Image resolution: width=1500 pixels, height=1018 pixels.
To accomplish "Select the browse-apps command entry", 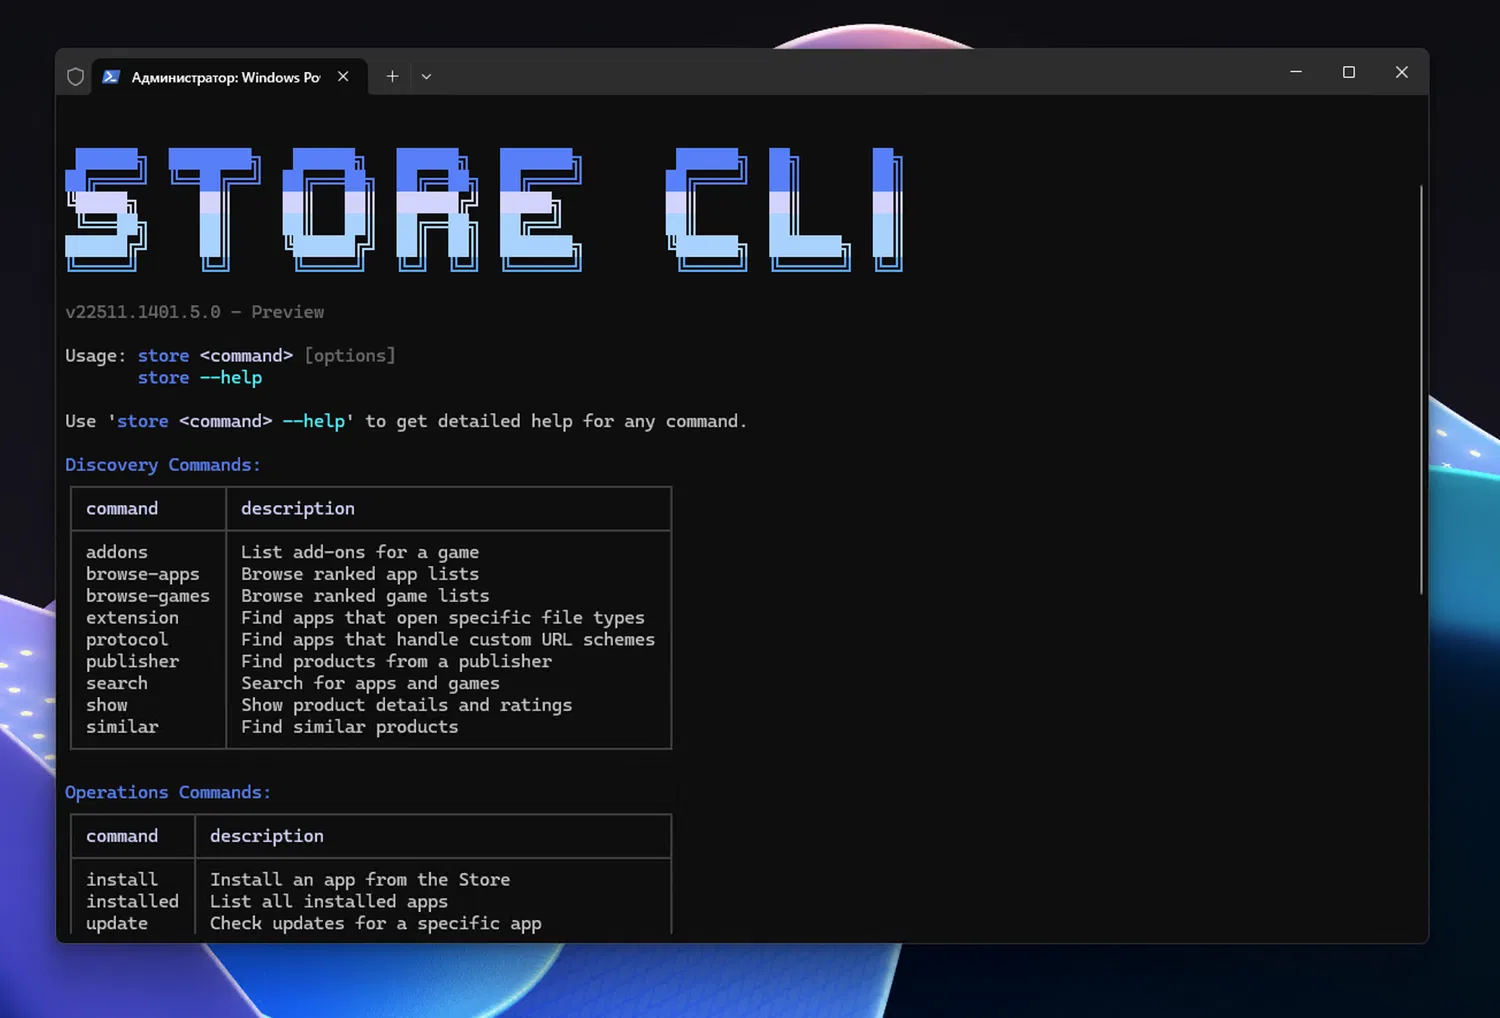I will pyautogui.click(x=143, y=573).
